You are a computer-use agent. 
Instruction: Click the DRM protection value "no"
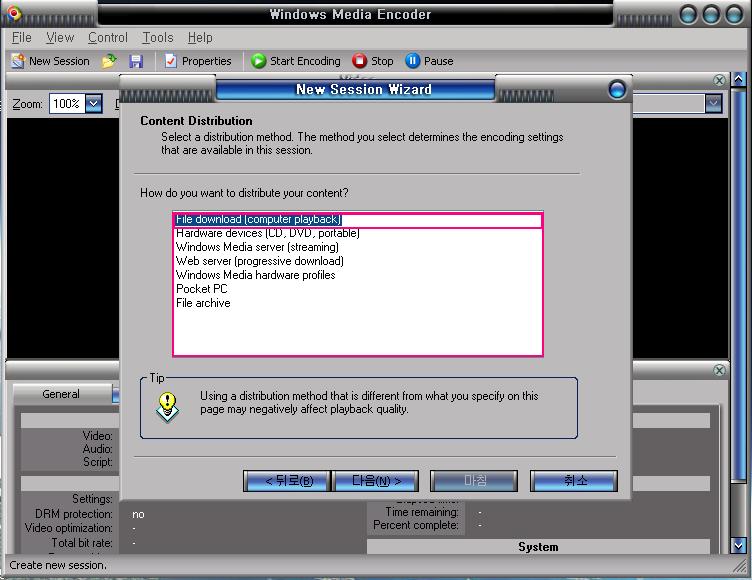click(138, 514)
